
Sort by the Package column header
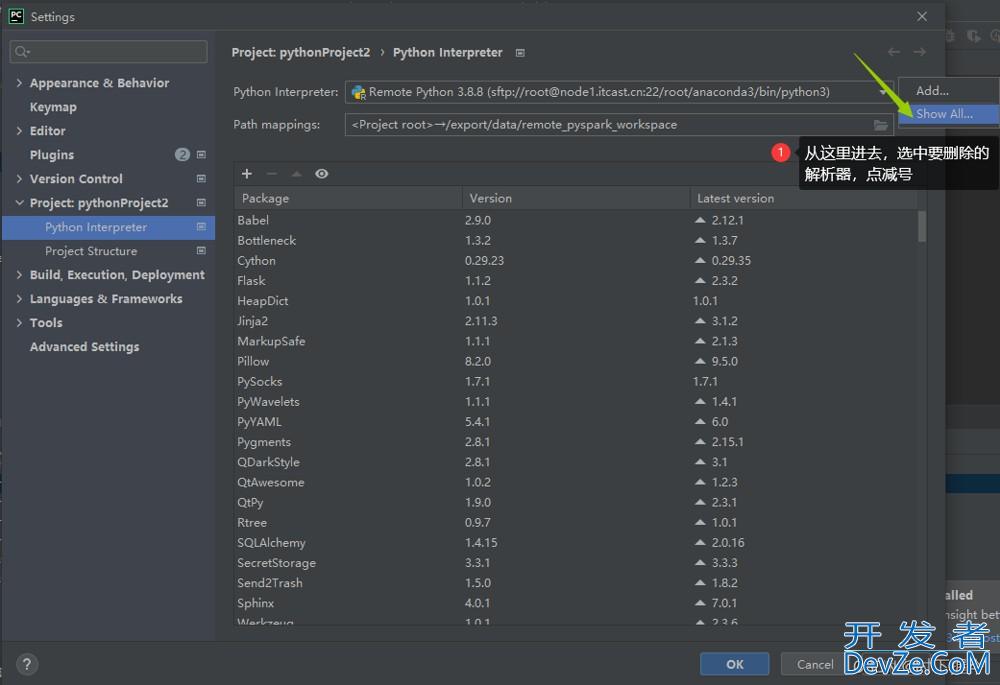[348, 198]
